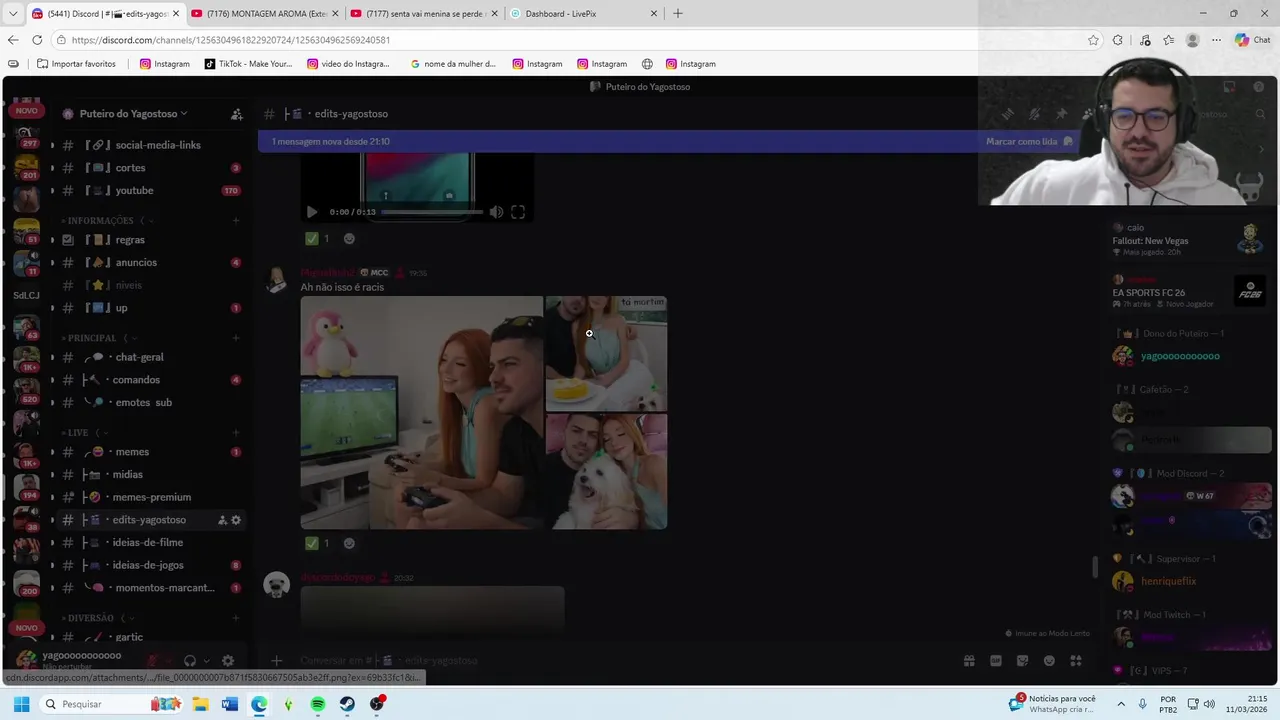
Task: Open the ideias-de-filme channel
Action: (150, 542)
